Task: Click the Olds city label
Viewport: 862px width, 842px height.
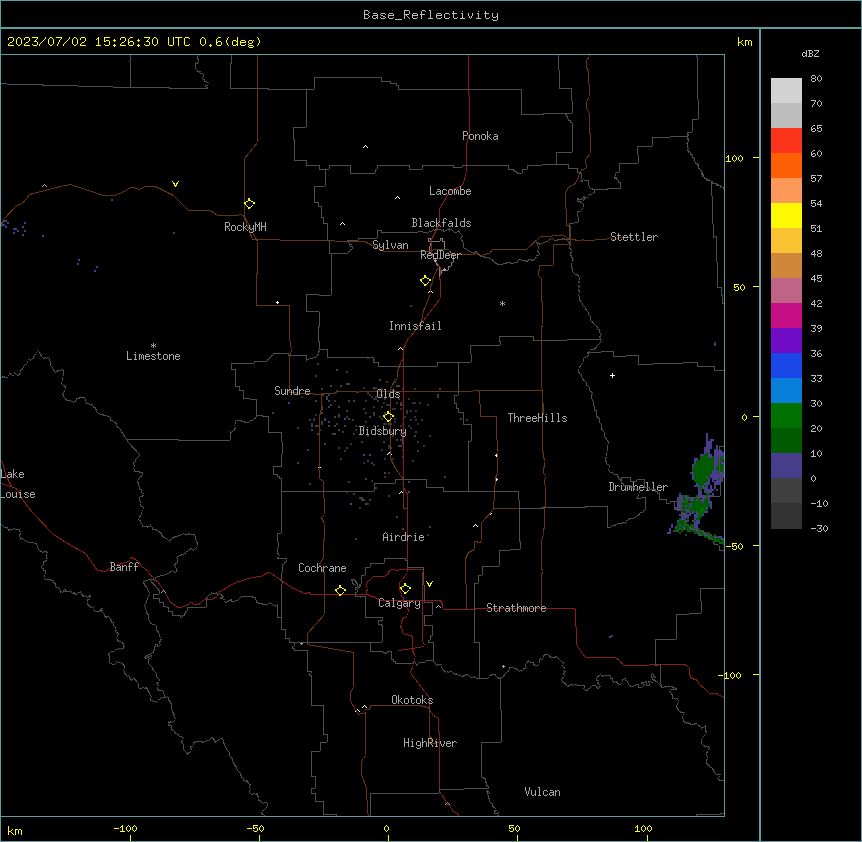Action: coord(388,394)
